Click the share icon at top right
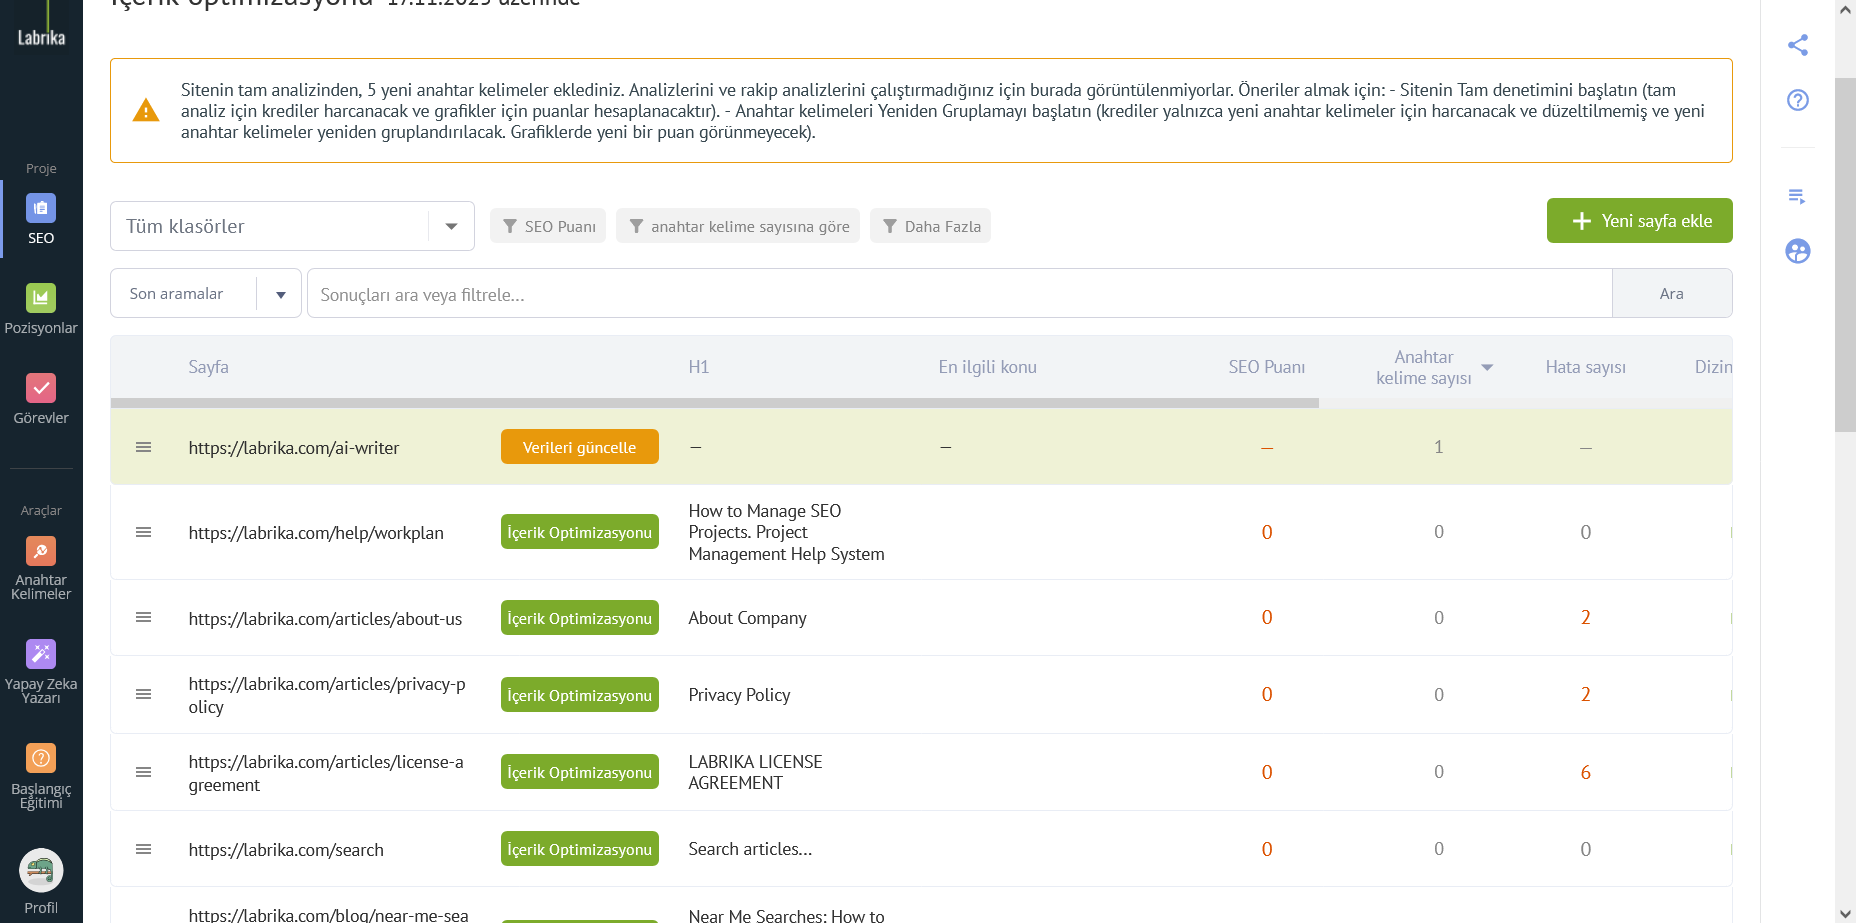 click(1797, 45)
